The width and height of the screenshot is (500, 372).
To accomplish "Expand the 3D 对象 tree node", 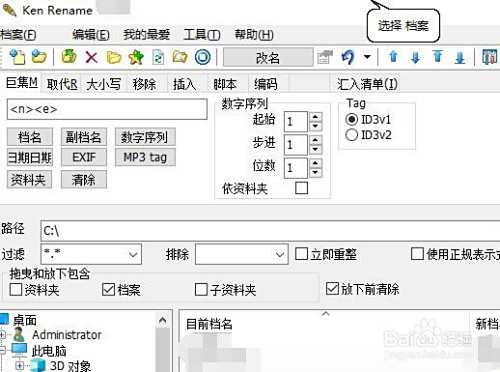I will [19, 366].
